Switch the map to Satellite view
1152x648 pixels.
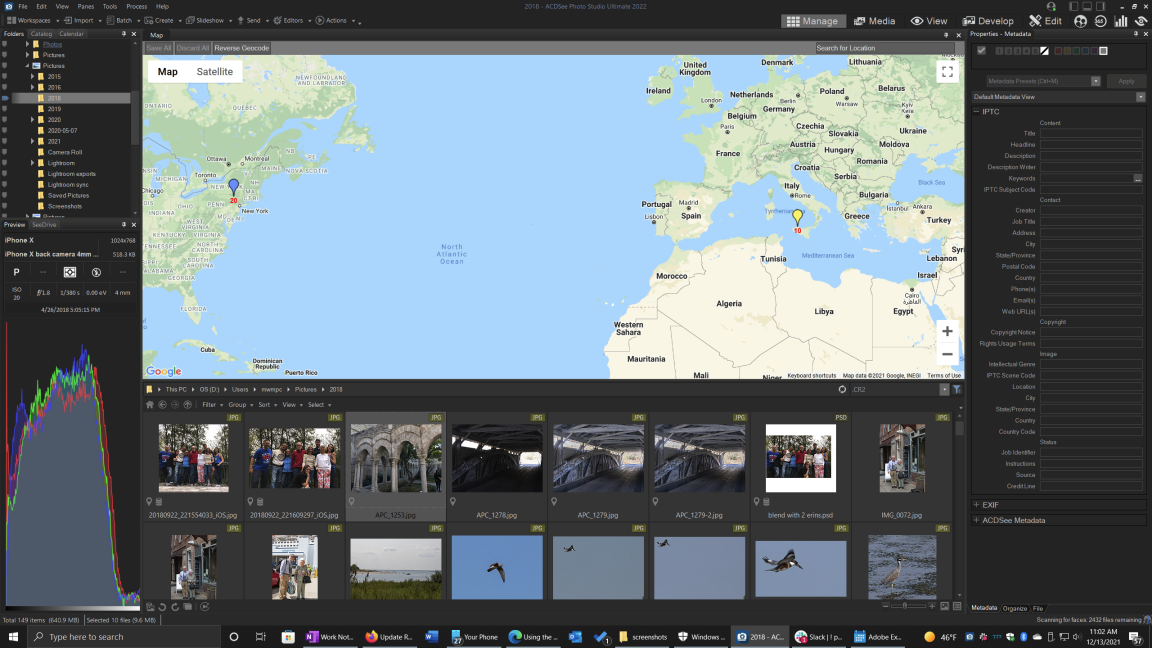point(214,72)
